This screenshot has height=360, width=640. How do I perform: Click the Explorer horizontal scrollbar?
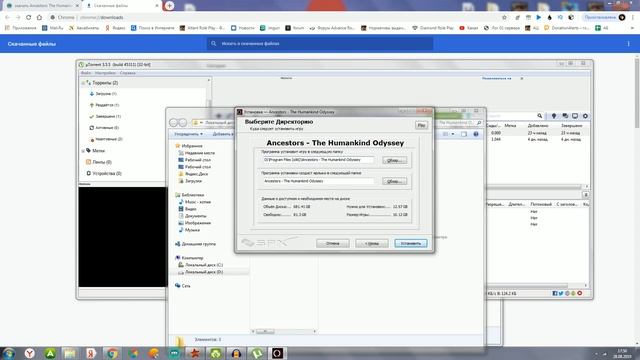coord(284,331)
